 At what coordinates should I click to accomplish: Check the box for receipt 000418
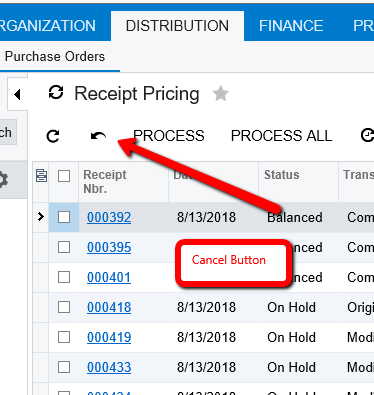pyautogui.click(x=64, y=307)
